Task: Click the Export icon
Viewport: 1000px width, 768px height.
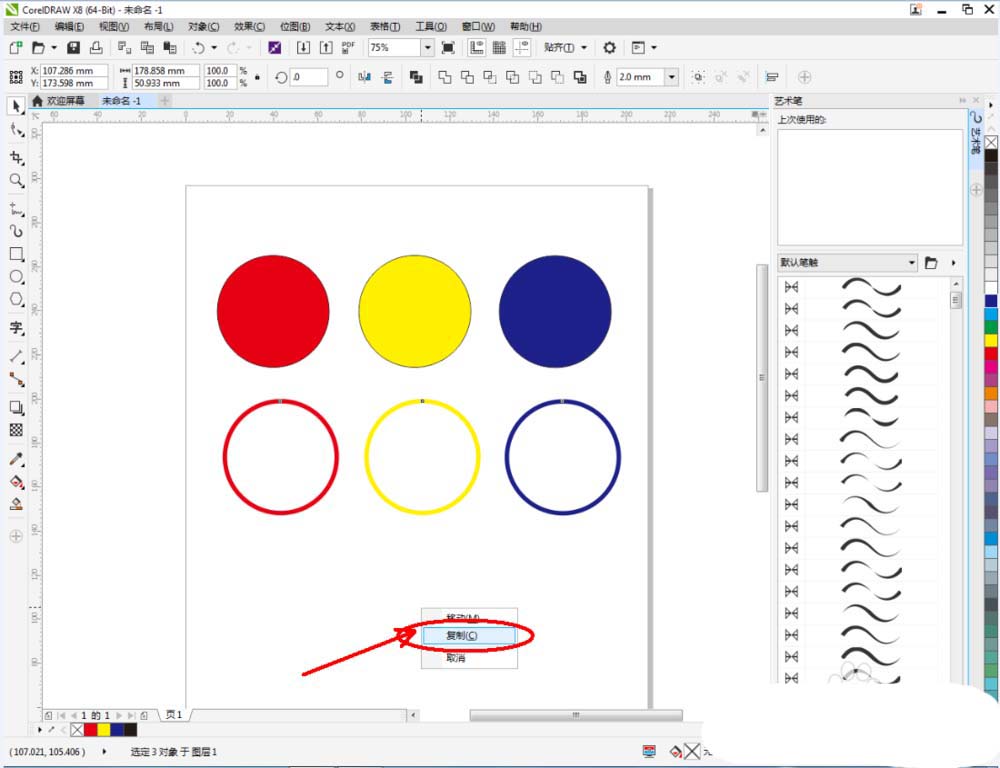Action: click(326, 48)
